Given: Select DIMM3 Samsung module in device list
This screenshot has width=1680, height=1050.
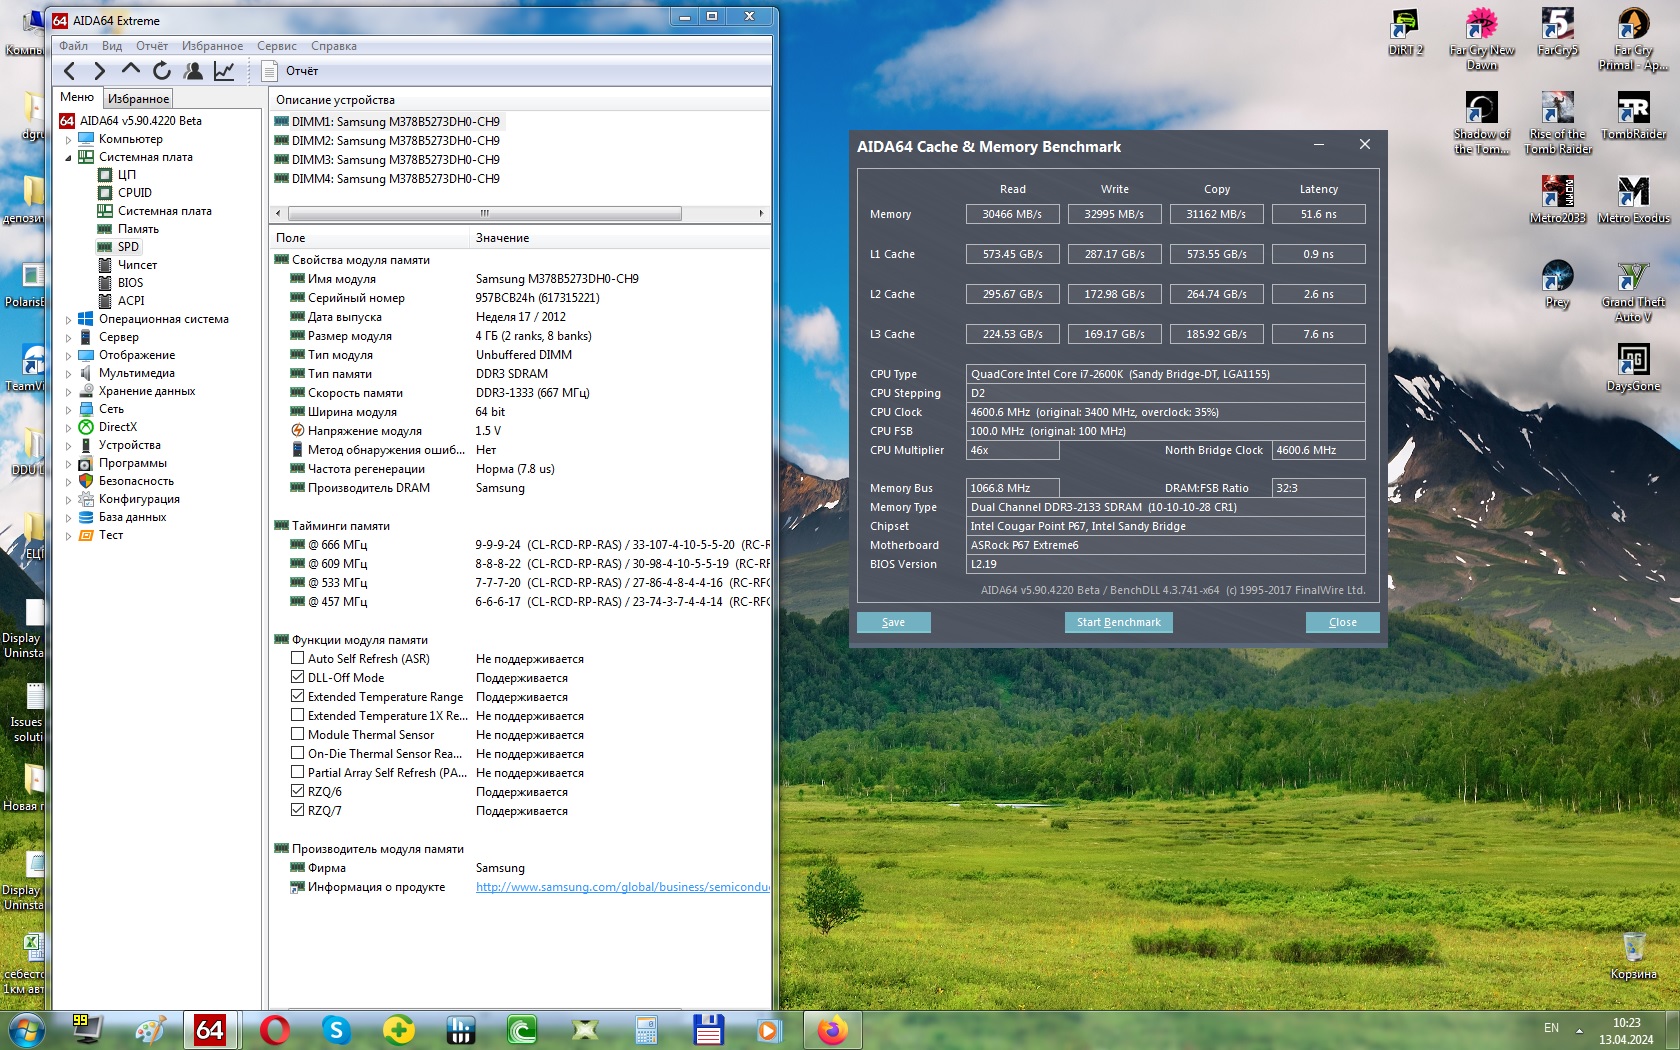Looking at the screenshot, I should click(387, 160).
